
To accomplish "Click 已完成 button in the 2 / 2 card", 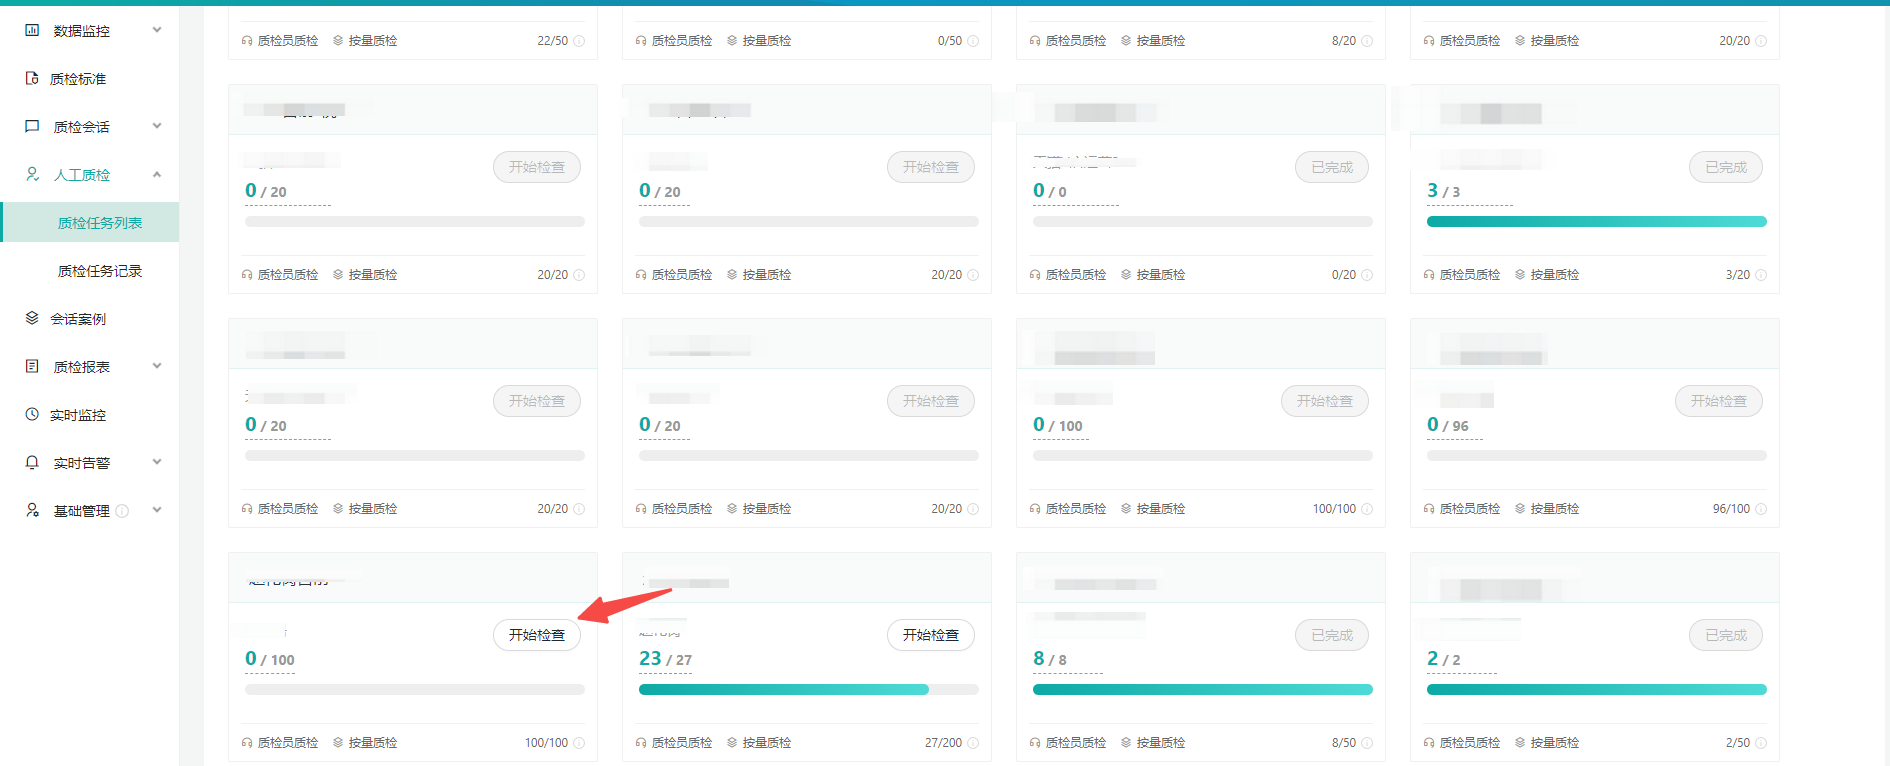I will coord(1726,635).
